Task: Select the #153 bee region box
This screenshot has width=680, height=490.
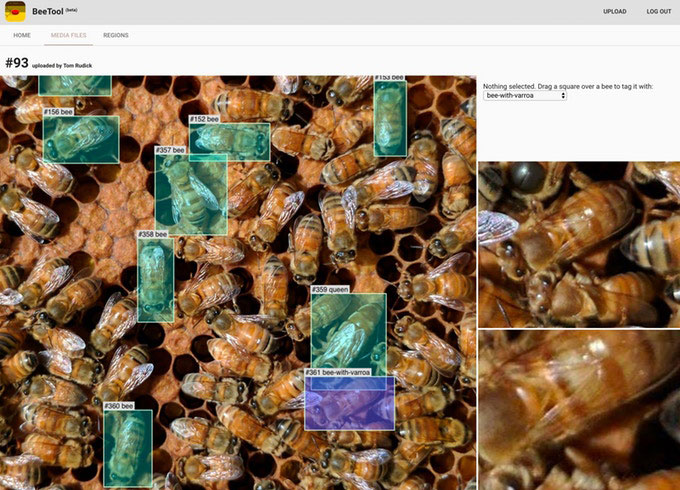Action: (x=390, y=118)
